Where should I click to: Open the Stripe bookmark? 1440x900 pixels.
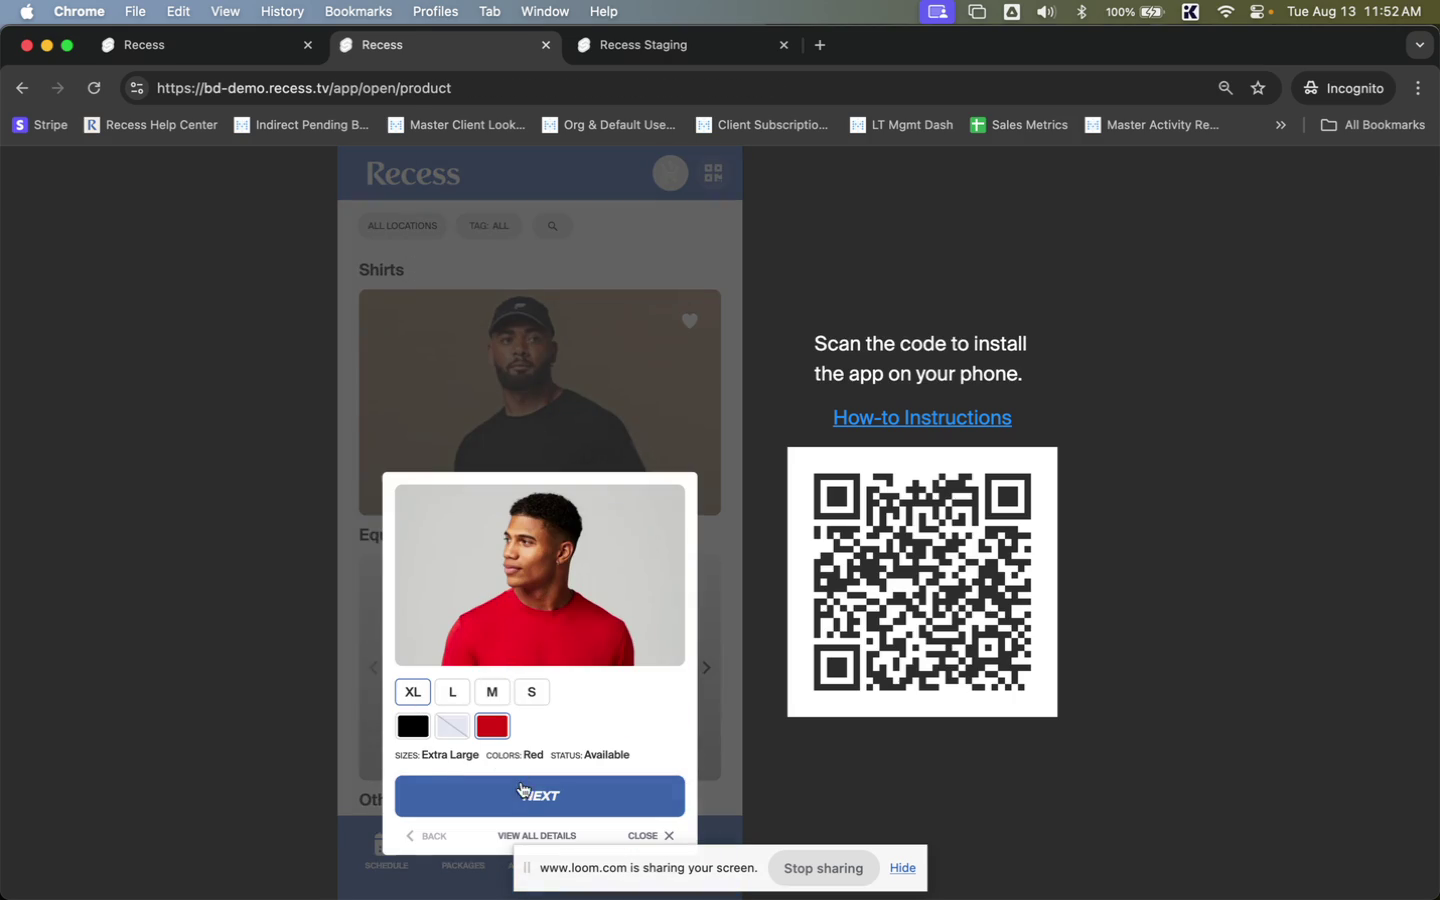40,125
